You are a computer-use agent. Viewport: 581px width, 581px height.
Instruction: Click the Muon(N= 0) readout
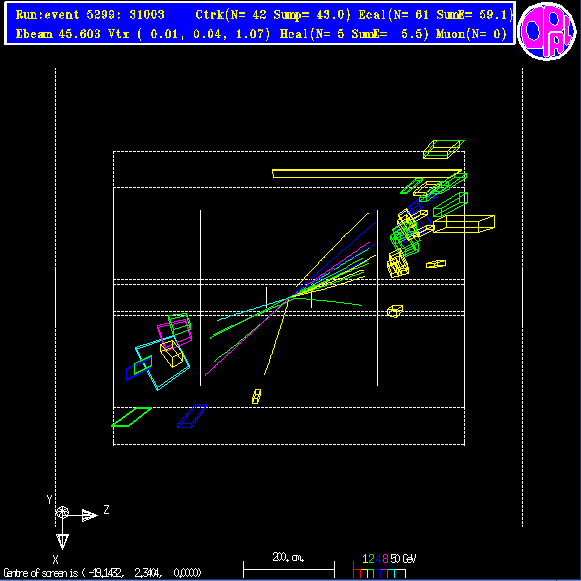[x=471, y=34]
